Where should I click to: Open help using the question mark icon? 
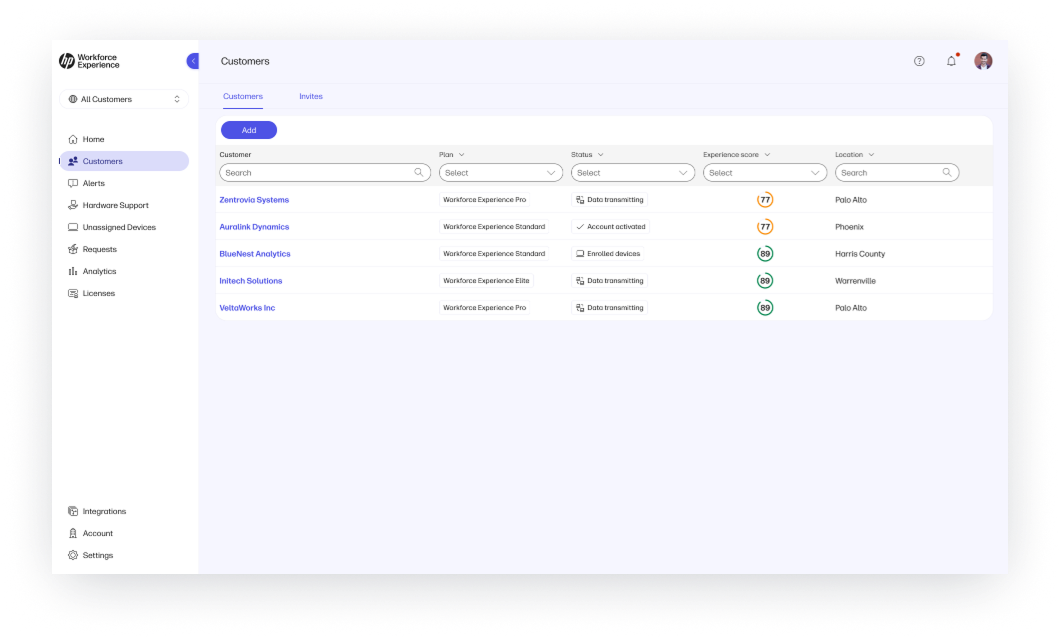pos(919,61)
